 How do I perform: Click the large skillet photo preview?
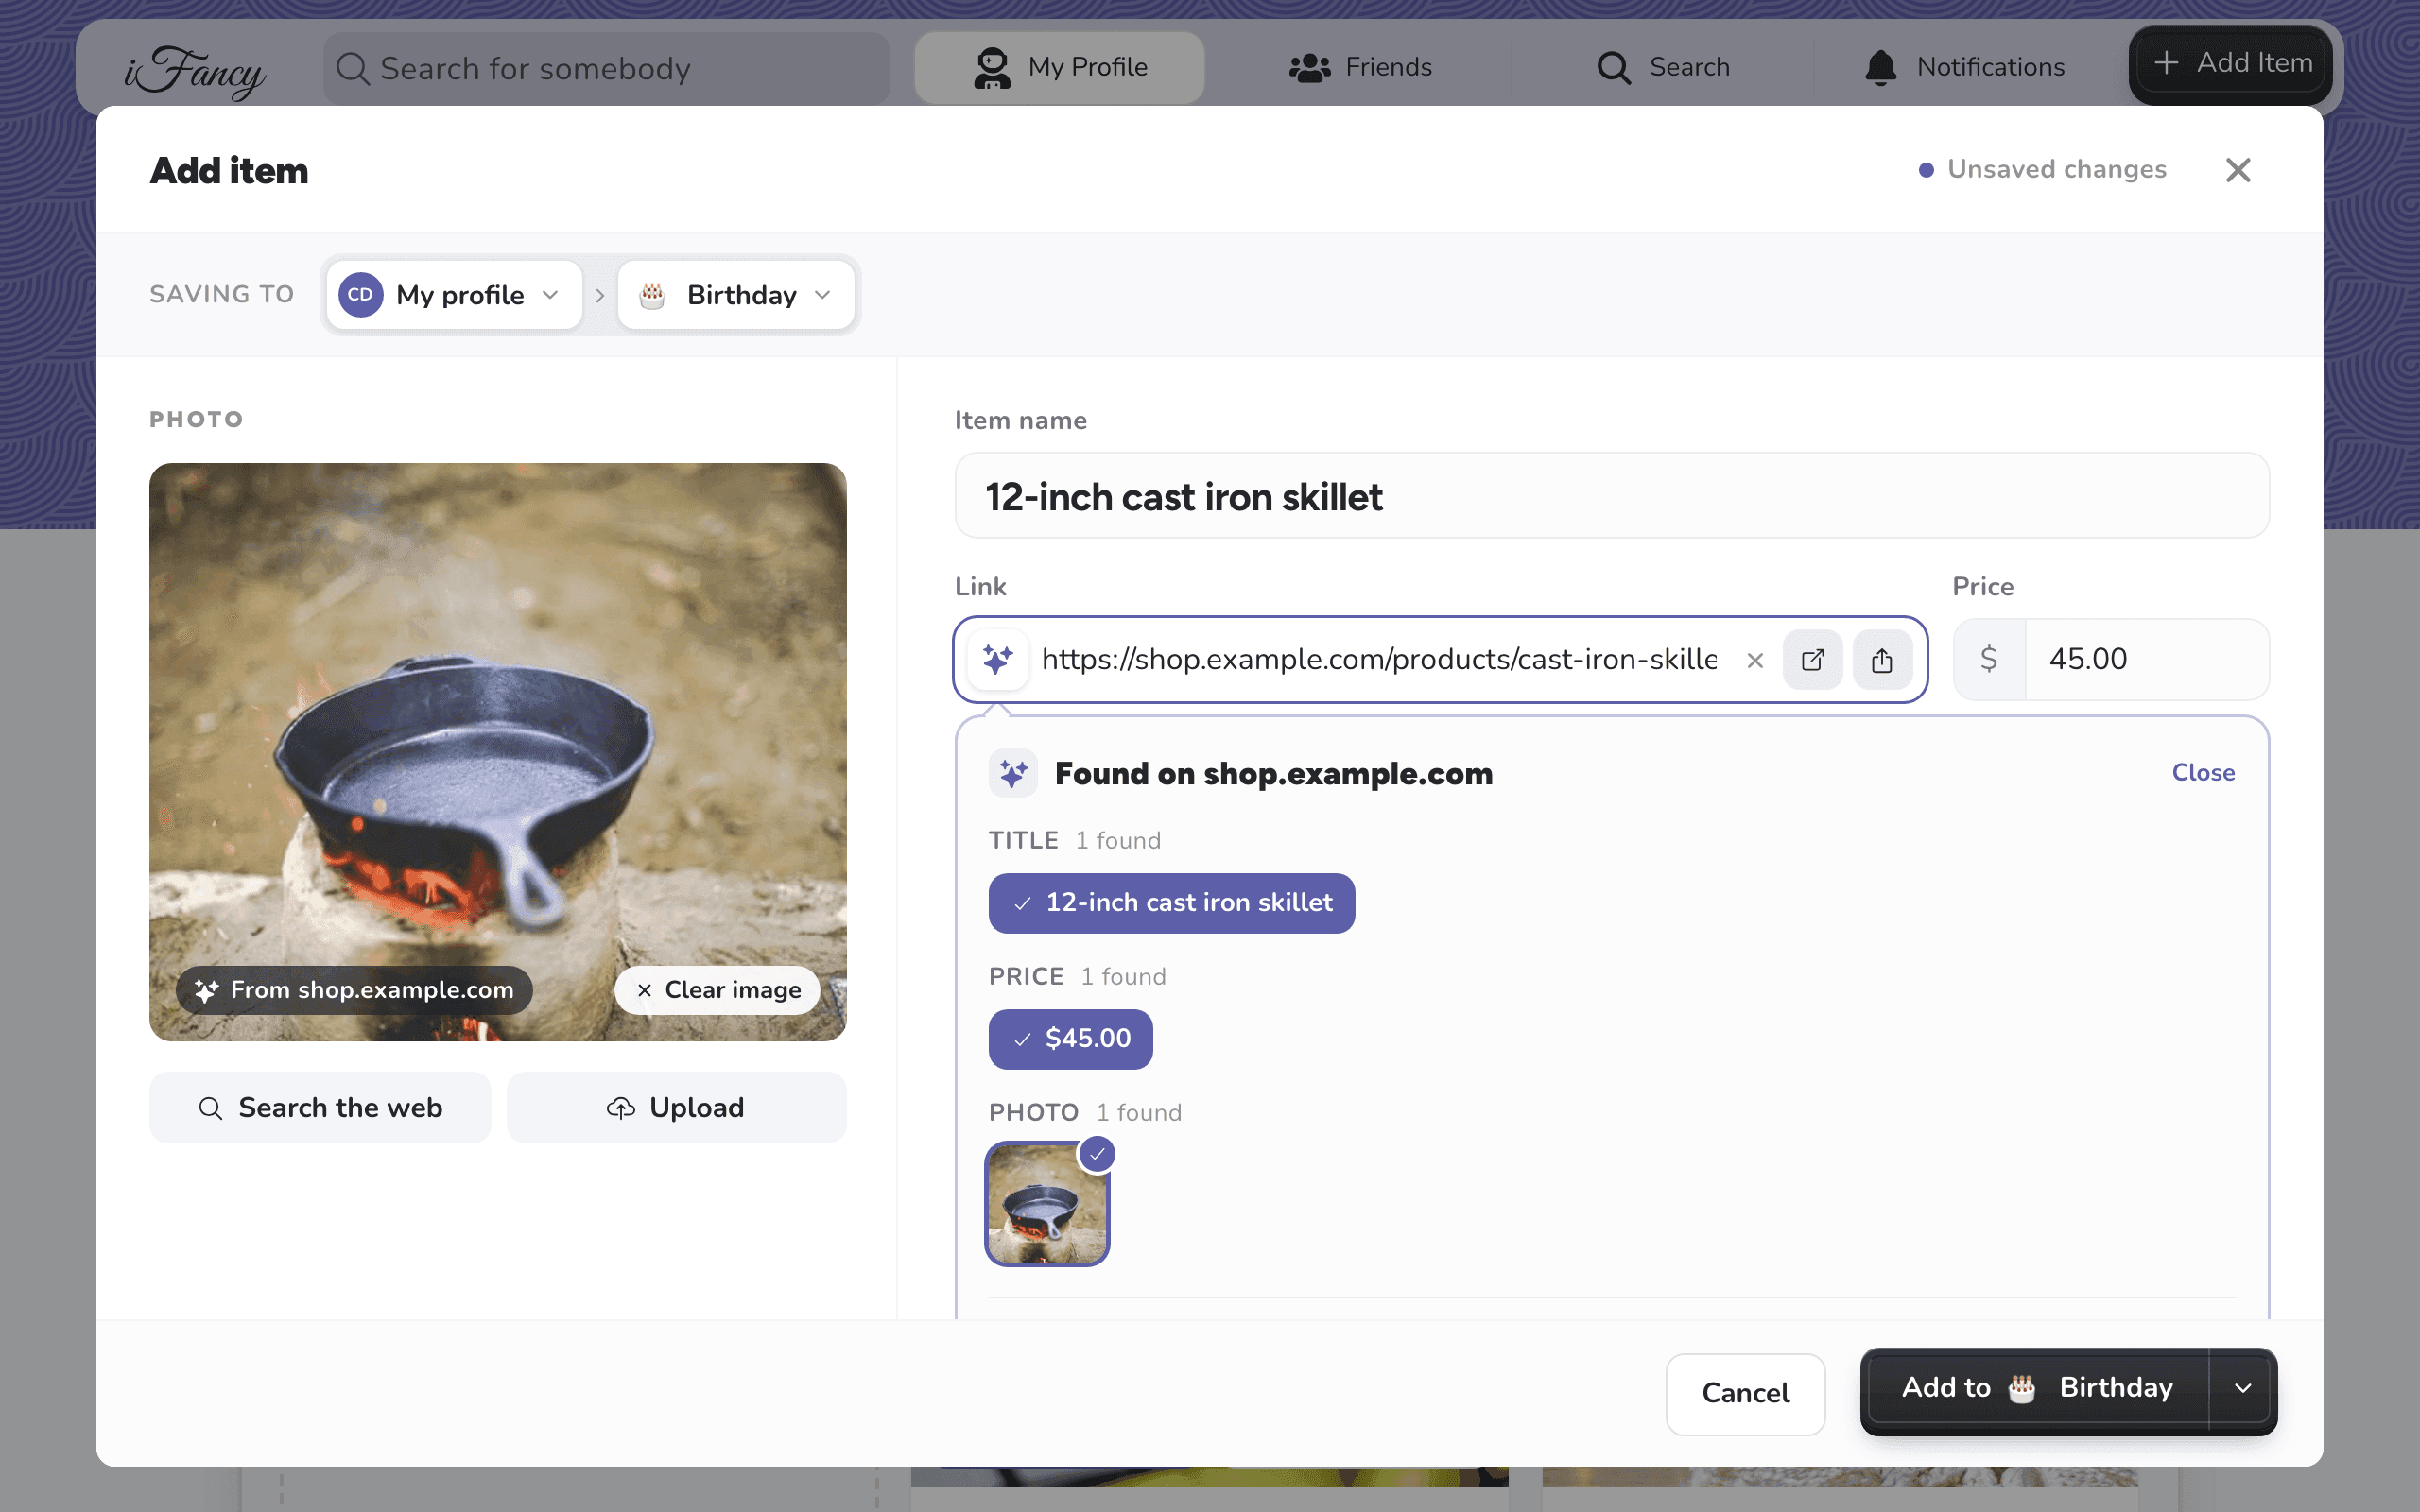click(x=498, y=752)
